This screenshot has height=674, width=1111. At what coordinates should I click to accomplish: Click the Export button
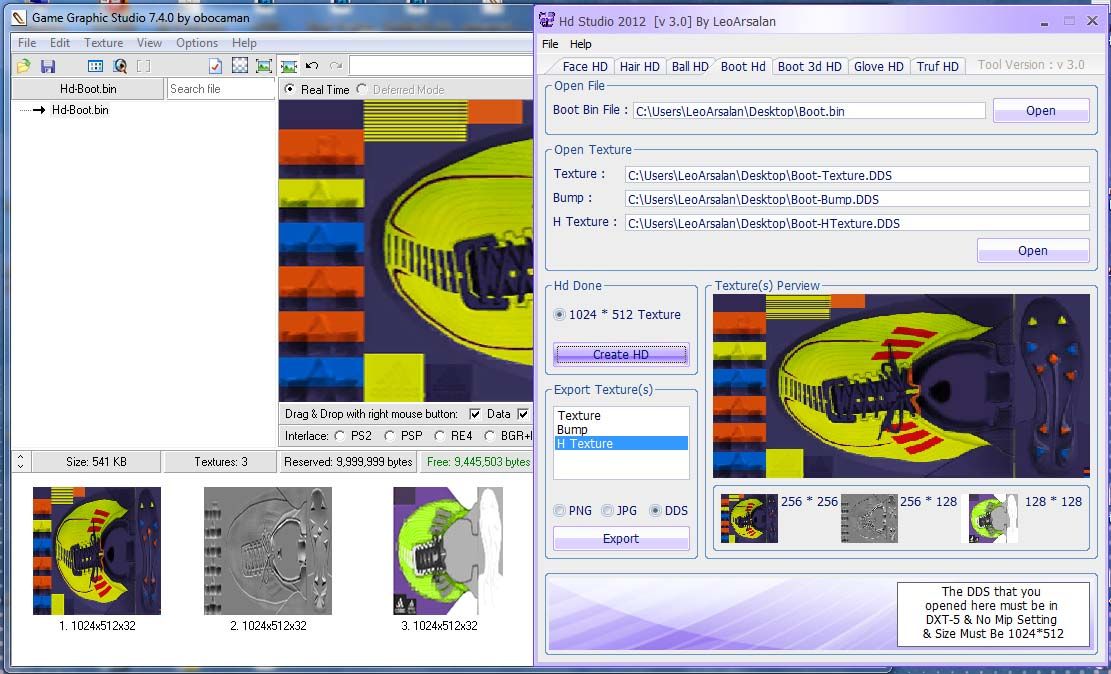point(620,539)
